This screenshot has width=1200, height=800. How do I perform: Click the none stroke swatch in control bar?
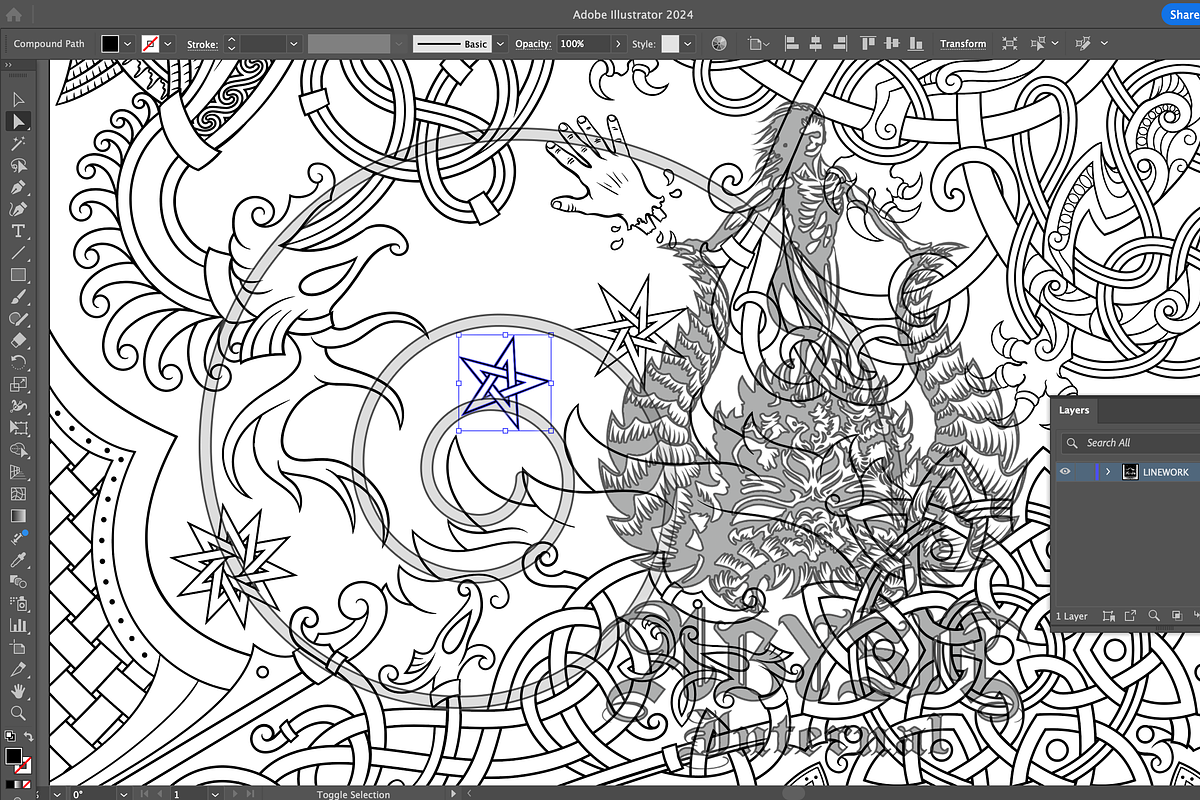pyautogui.click(x=150, y=44)
